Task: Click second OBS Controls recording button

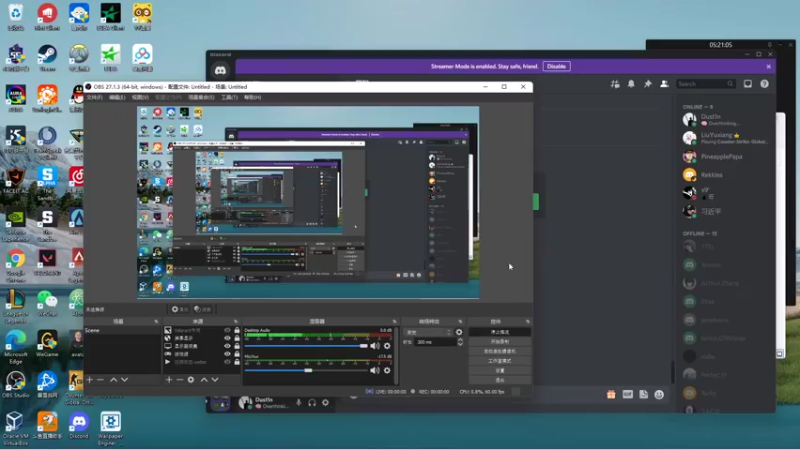Action: click(x=499, y=342)
